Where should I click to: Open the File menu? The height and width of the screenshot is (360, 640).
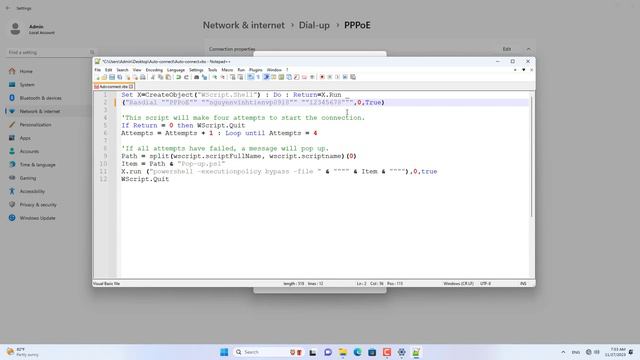(98, 70)
